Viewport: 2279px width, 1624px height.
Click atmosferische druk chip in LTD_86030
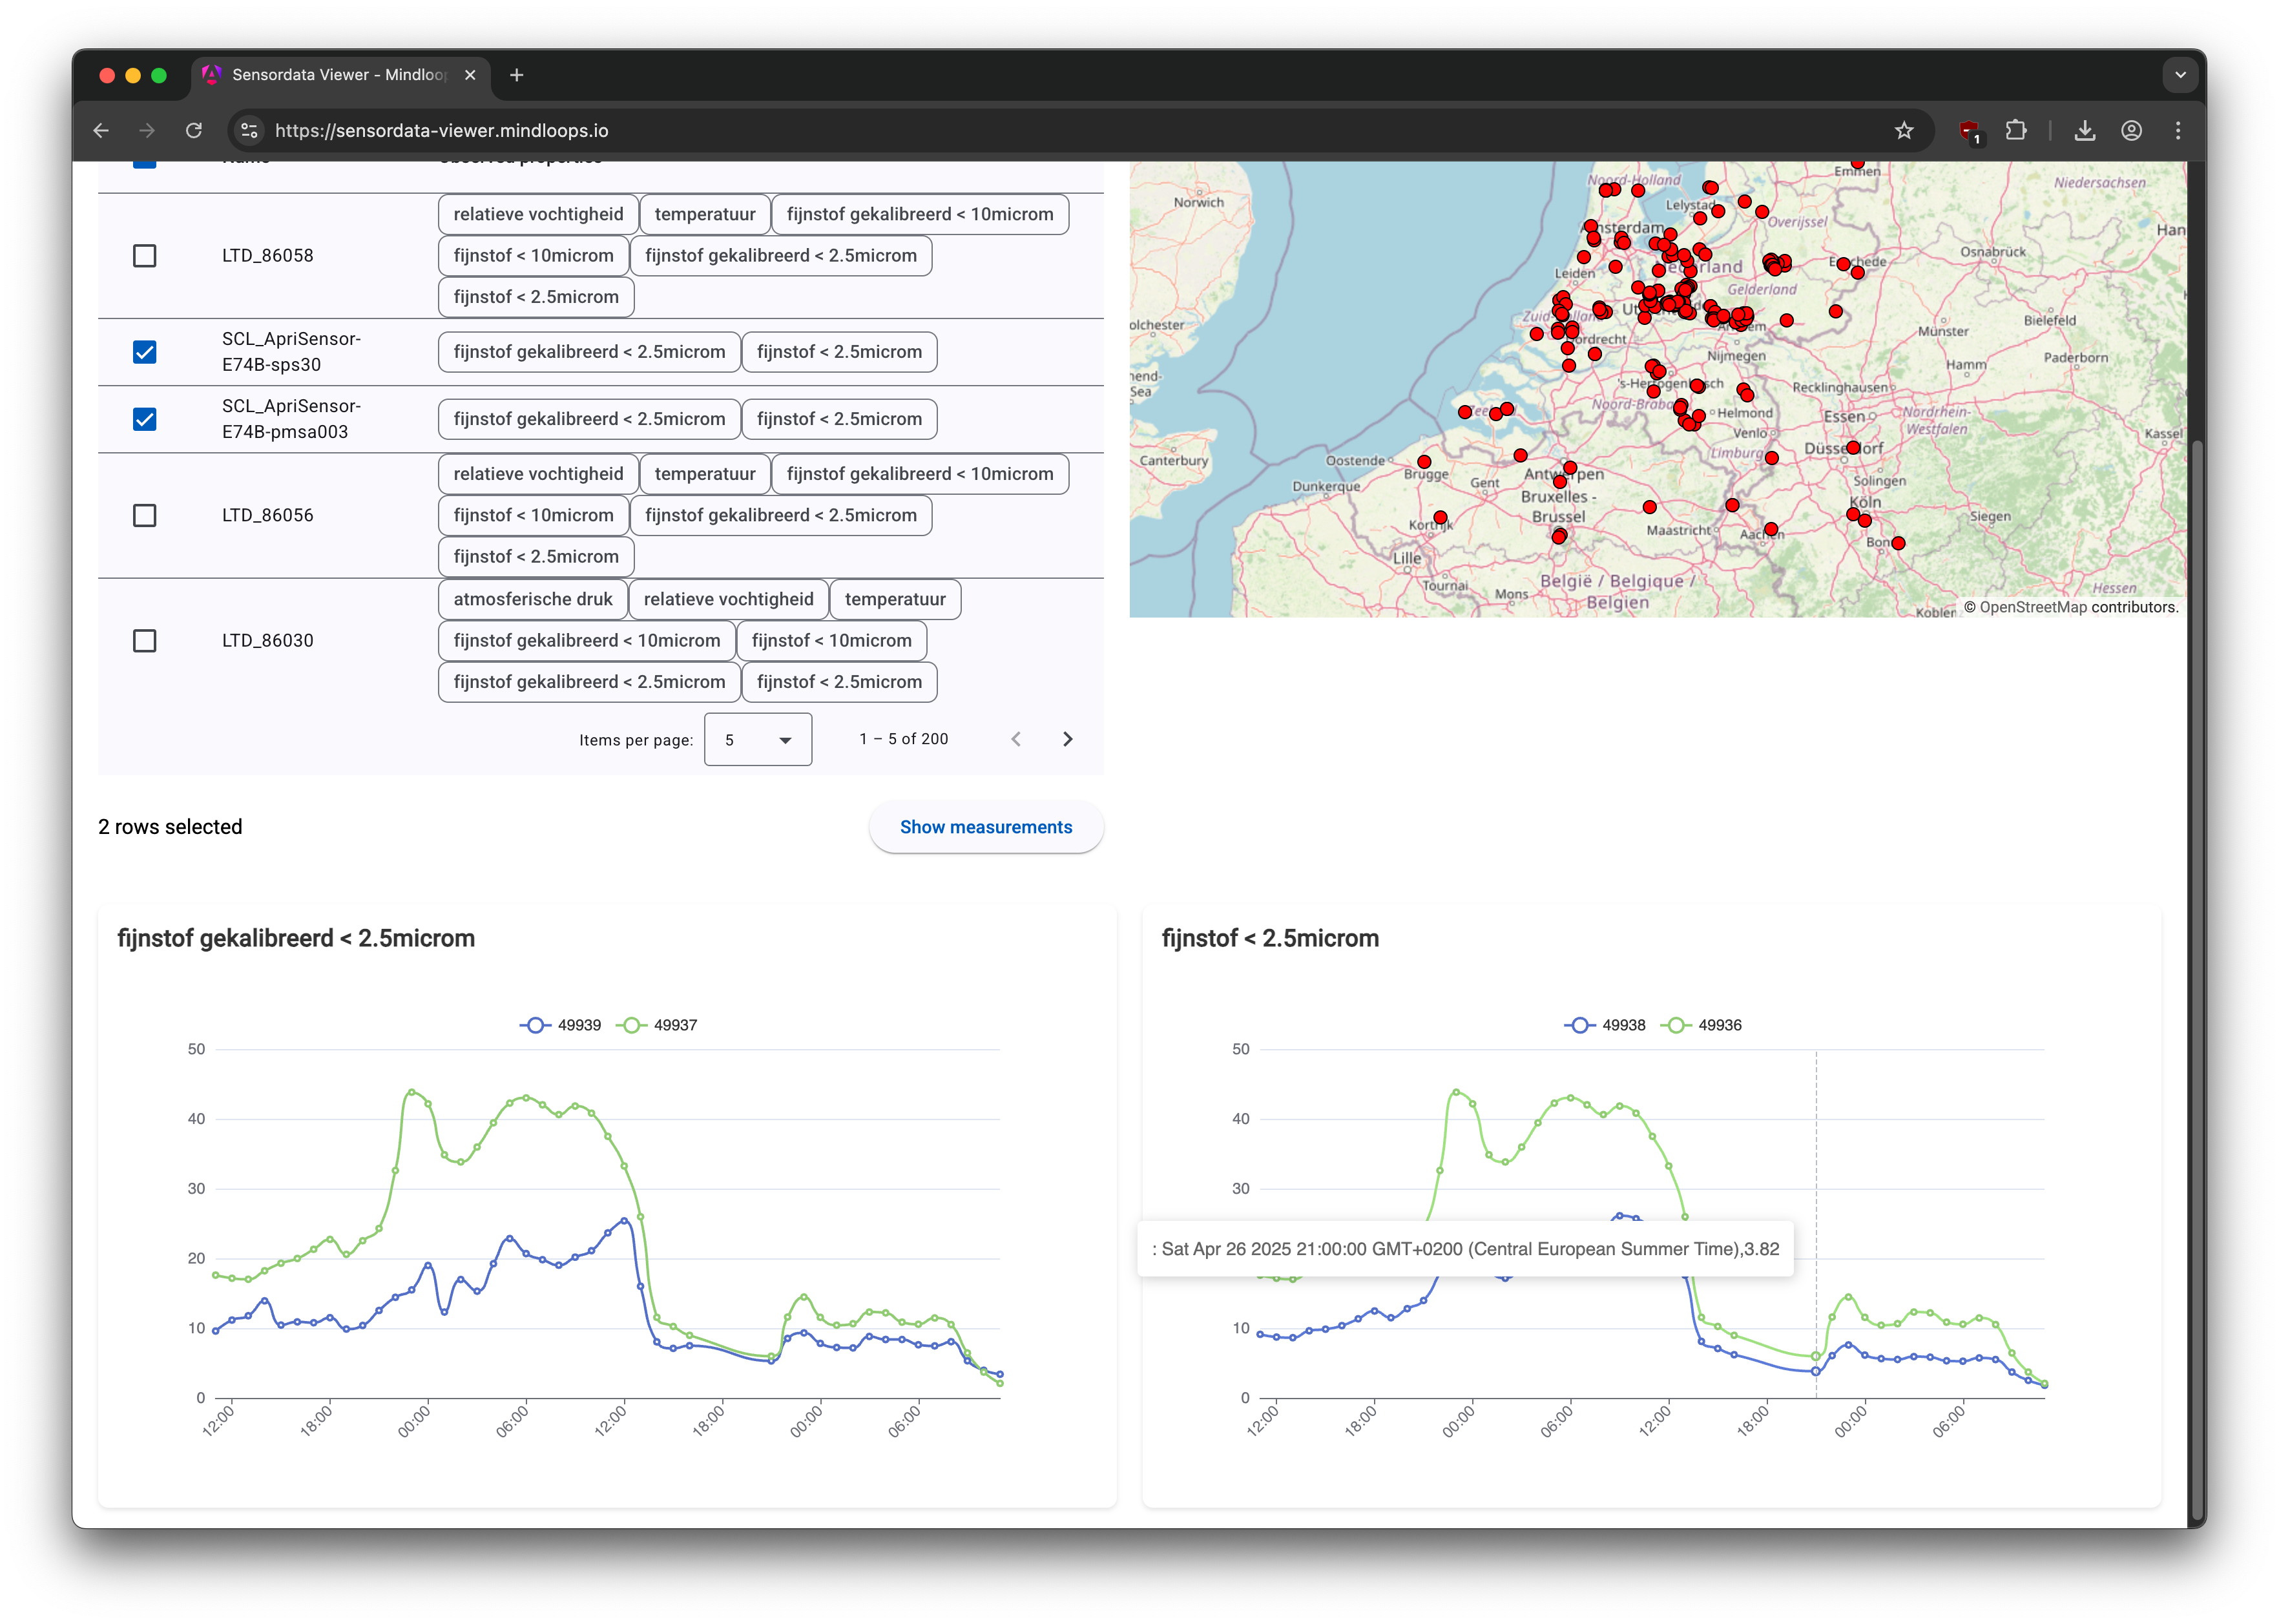[533, 599]
